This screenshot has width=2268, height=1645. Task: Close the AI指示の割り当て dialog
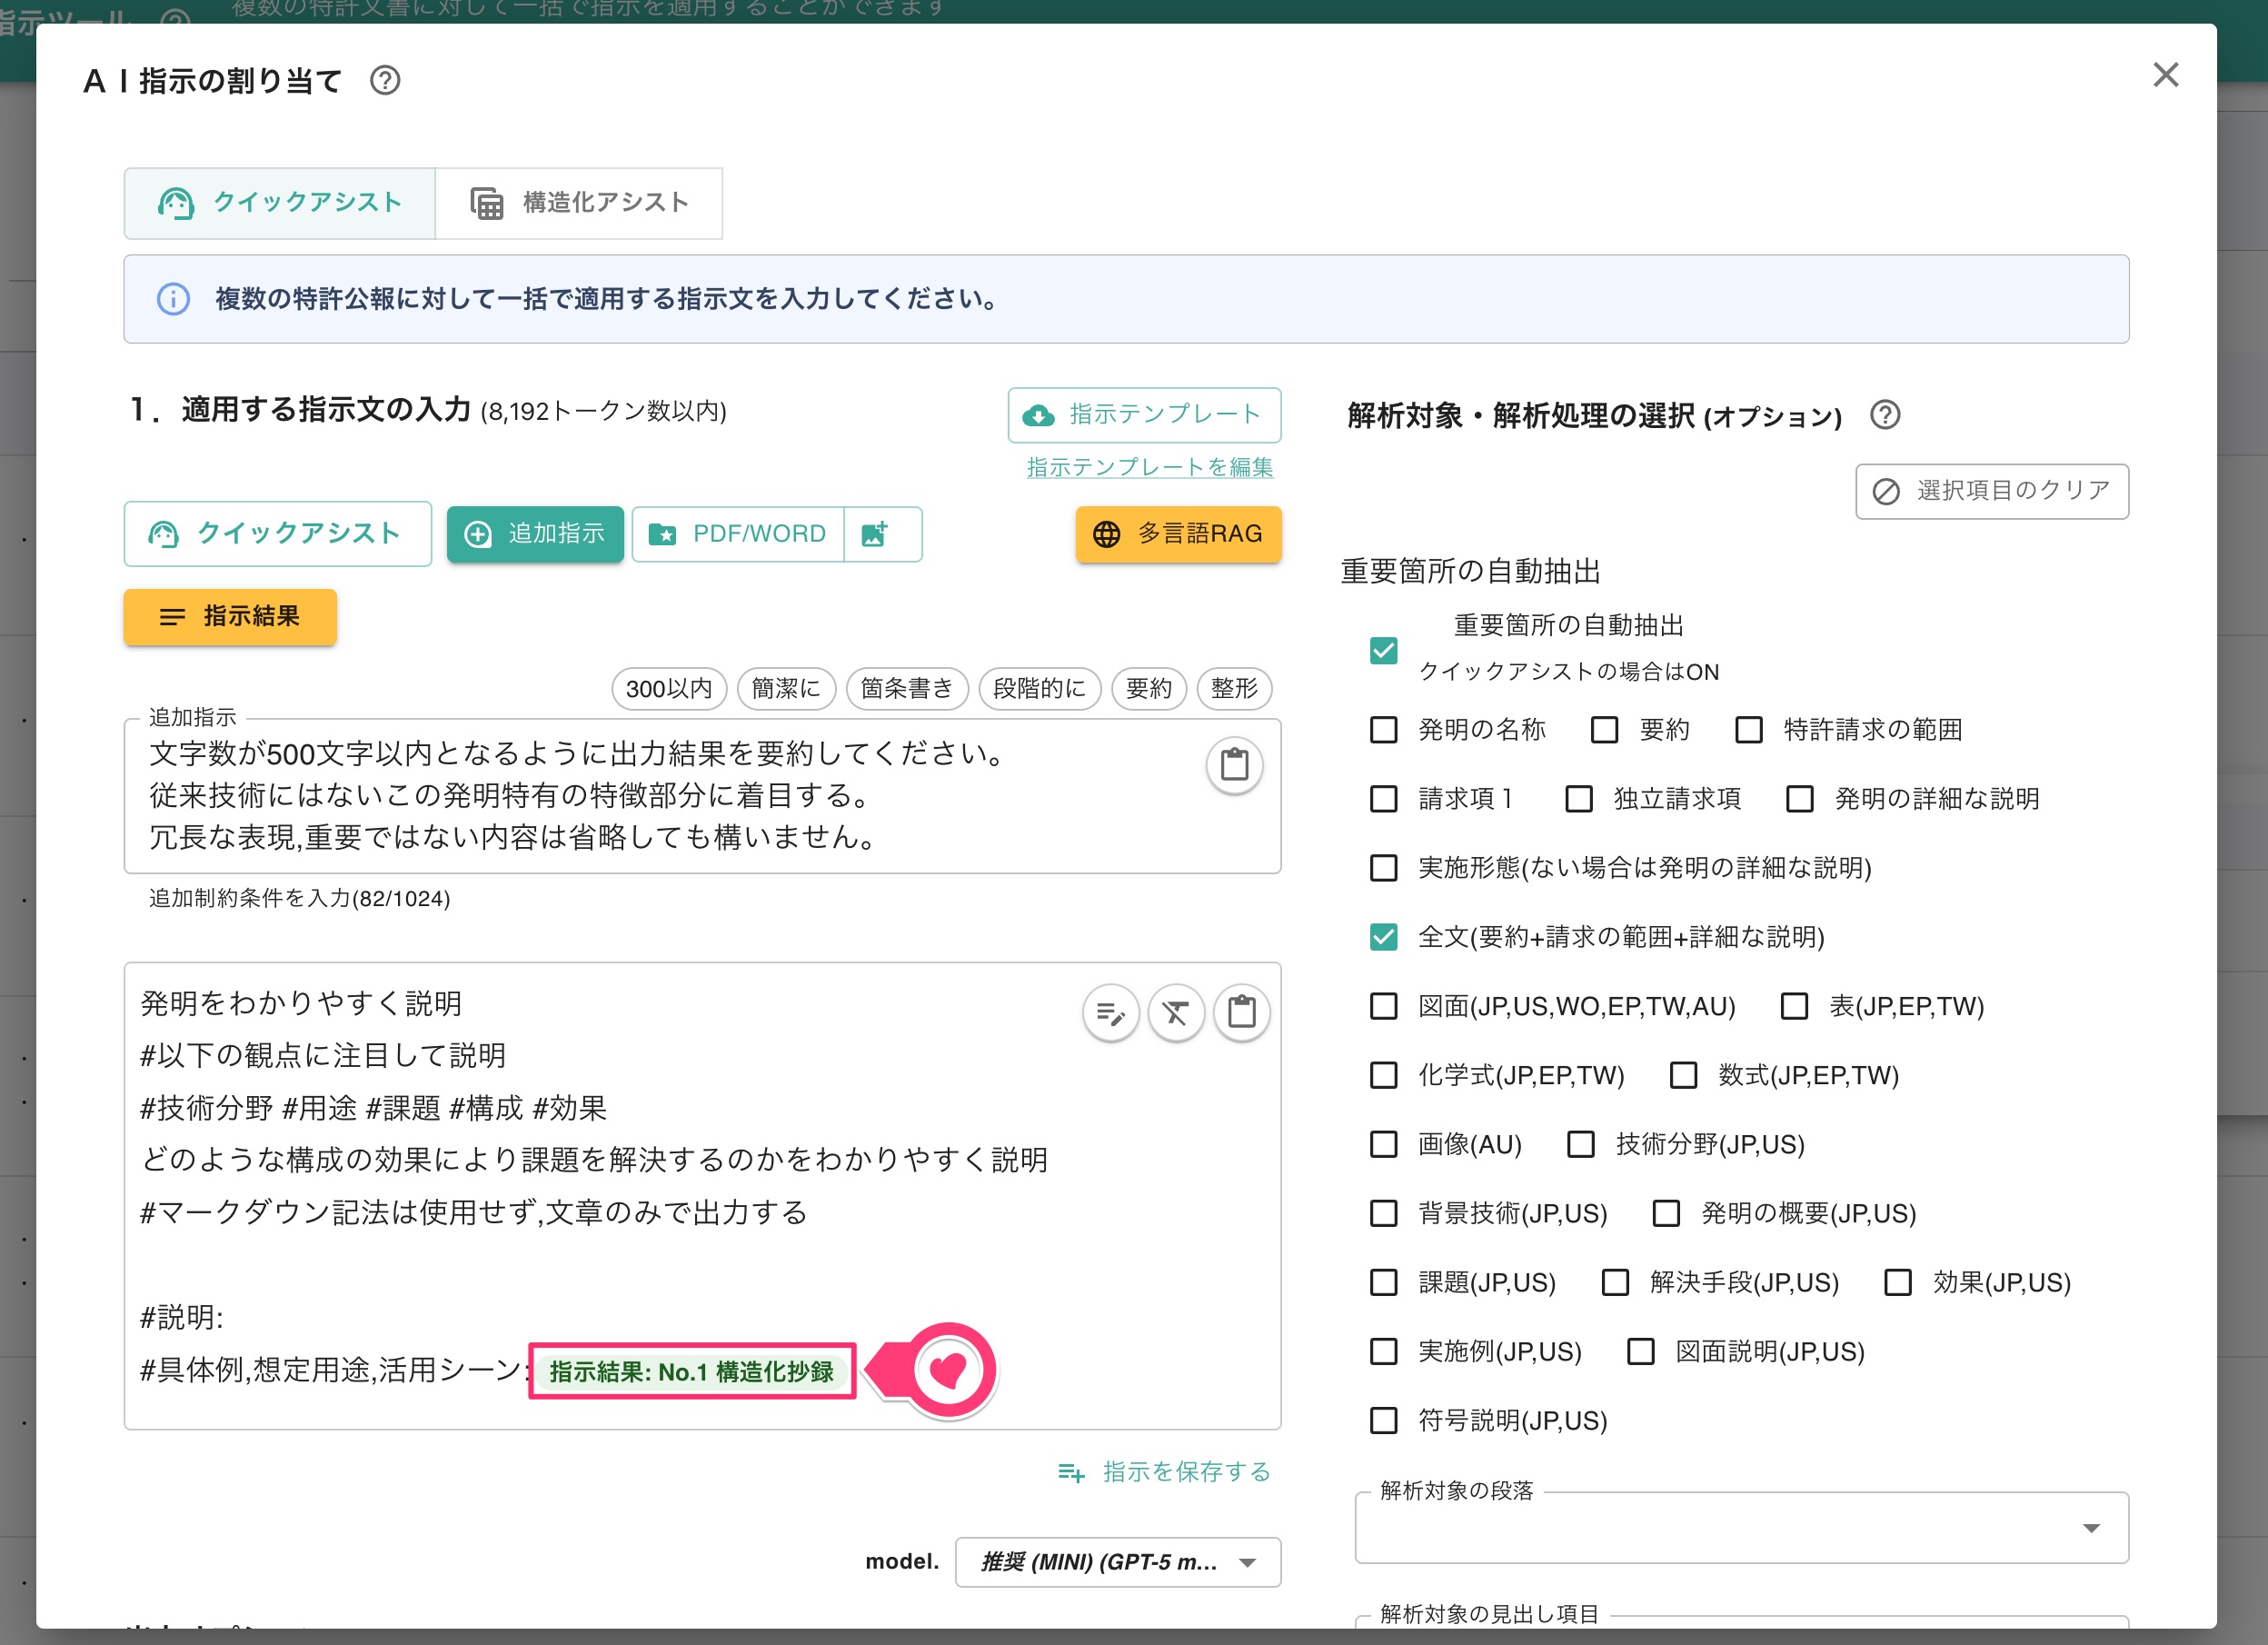click(2165, 75)
